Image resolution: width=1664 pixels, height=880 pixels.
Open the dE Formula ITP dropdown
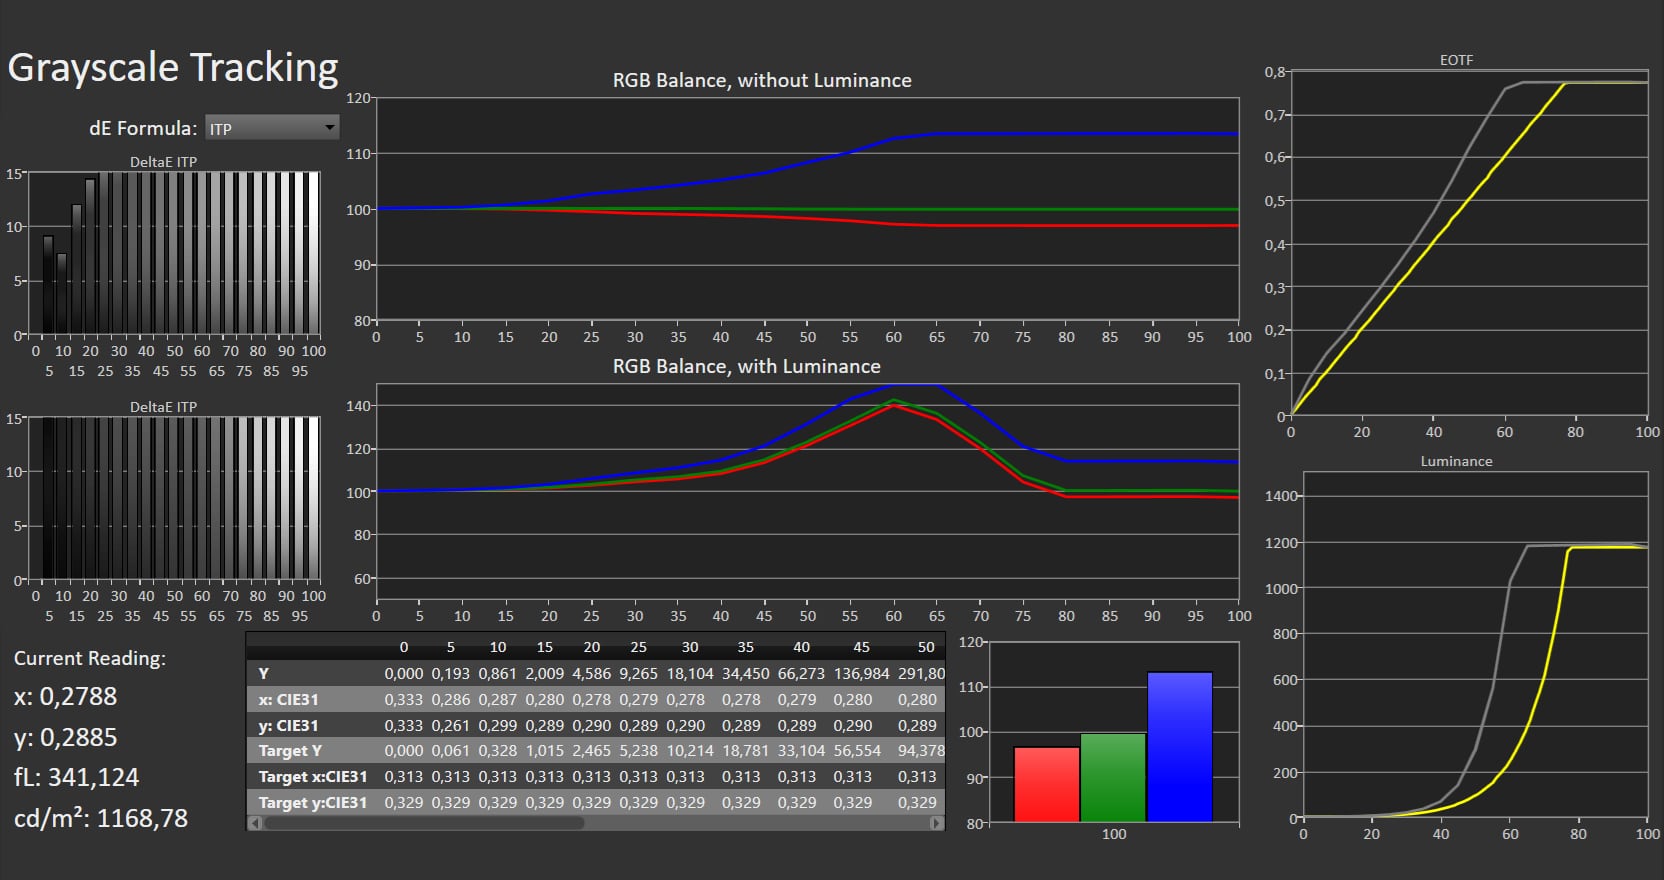272,128
